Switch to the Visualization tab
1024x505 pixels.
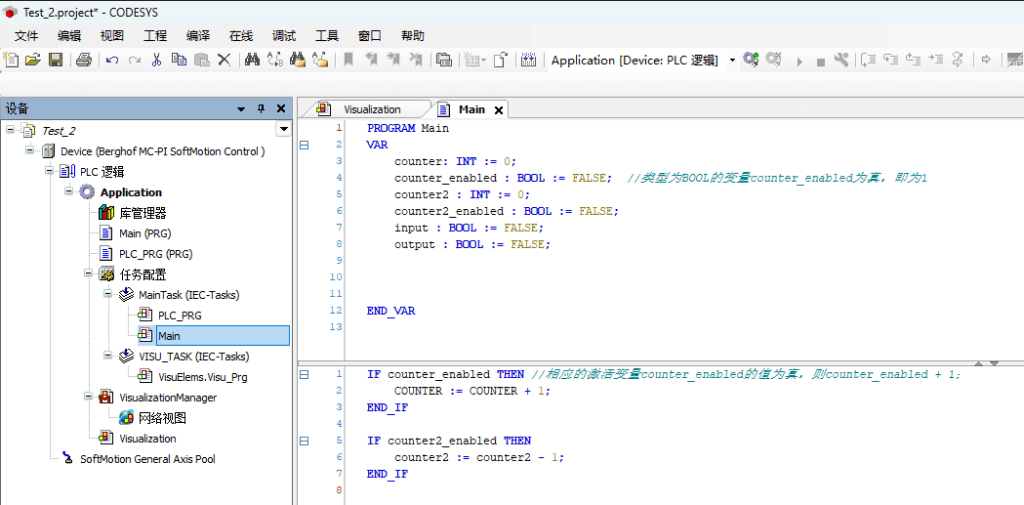(x=371, y=109)
